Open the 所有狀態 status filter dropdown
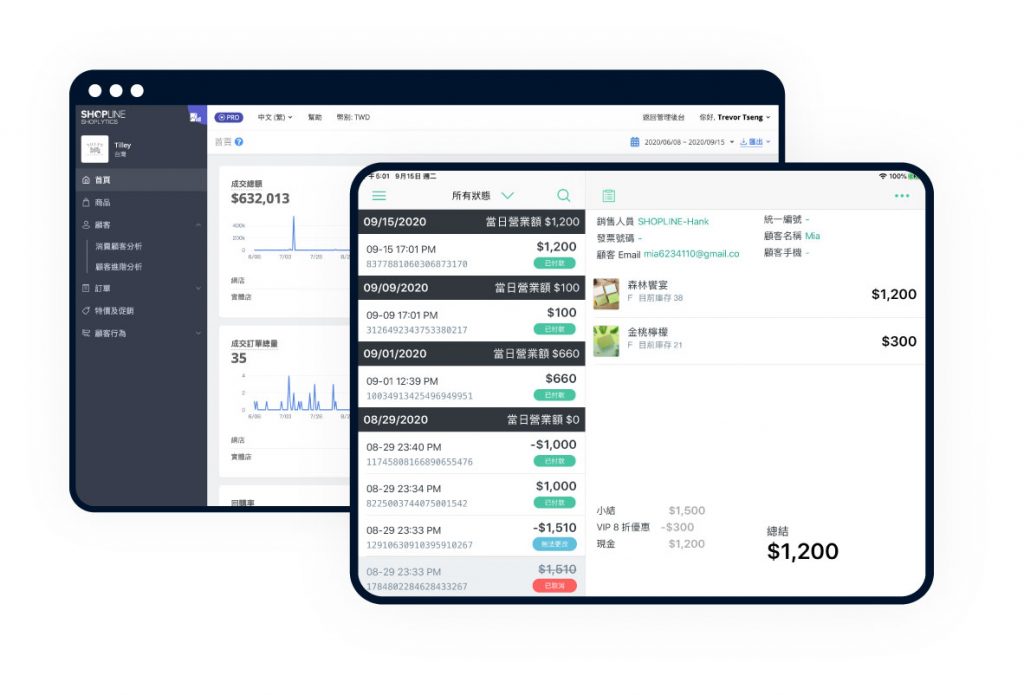The image size is (1024, 695). click(483, 195)
